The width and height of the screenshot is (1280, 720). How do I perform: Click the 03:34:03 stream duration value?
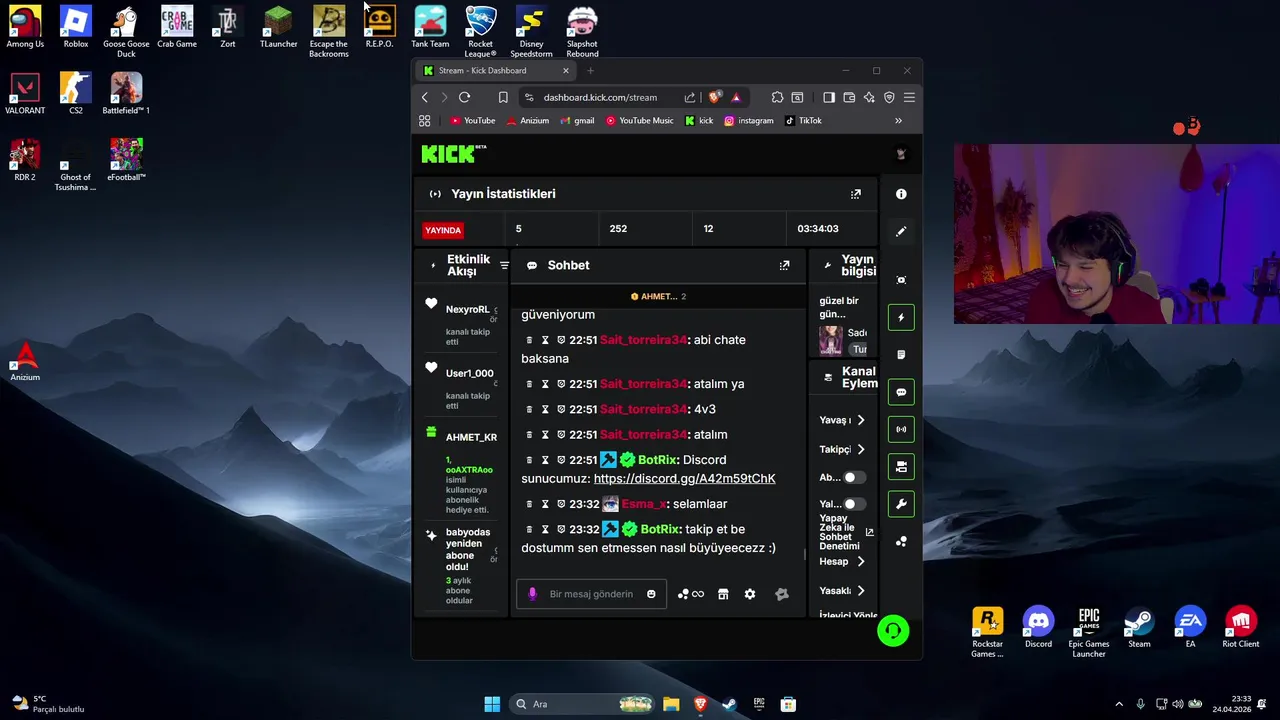tap(818, 229)
